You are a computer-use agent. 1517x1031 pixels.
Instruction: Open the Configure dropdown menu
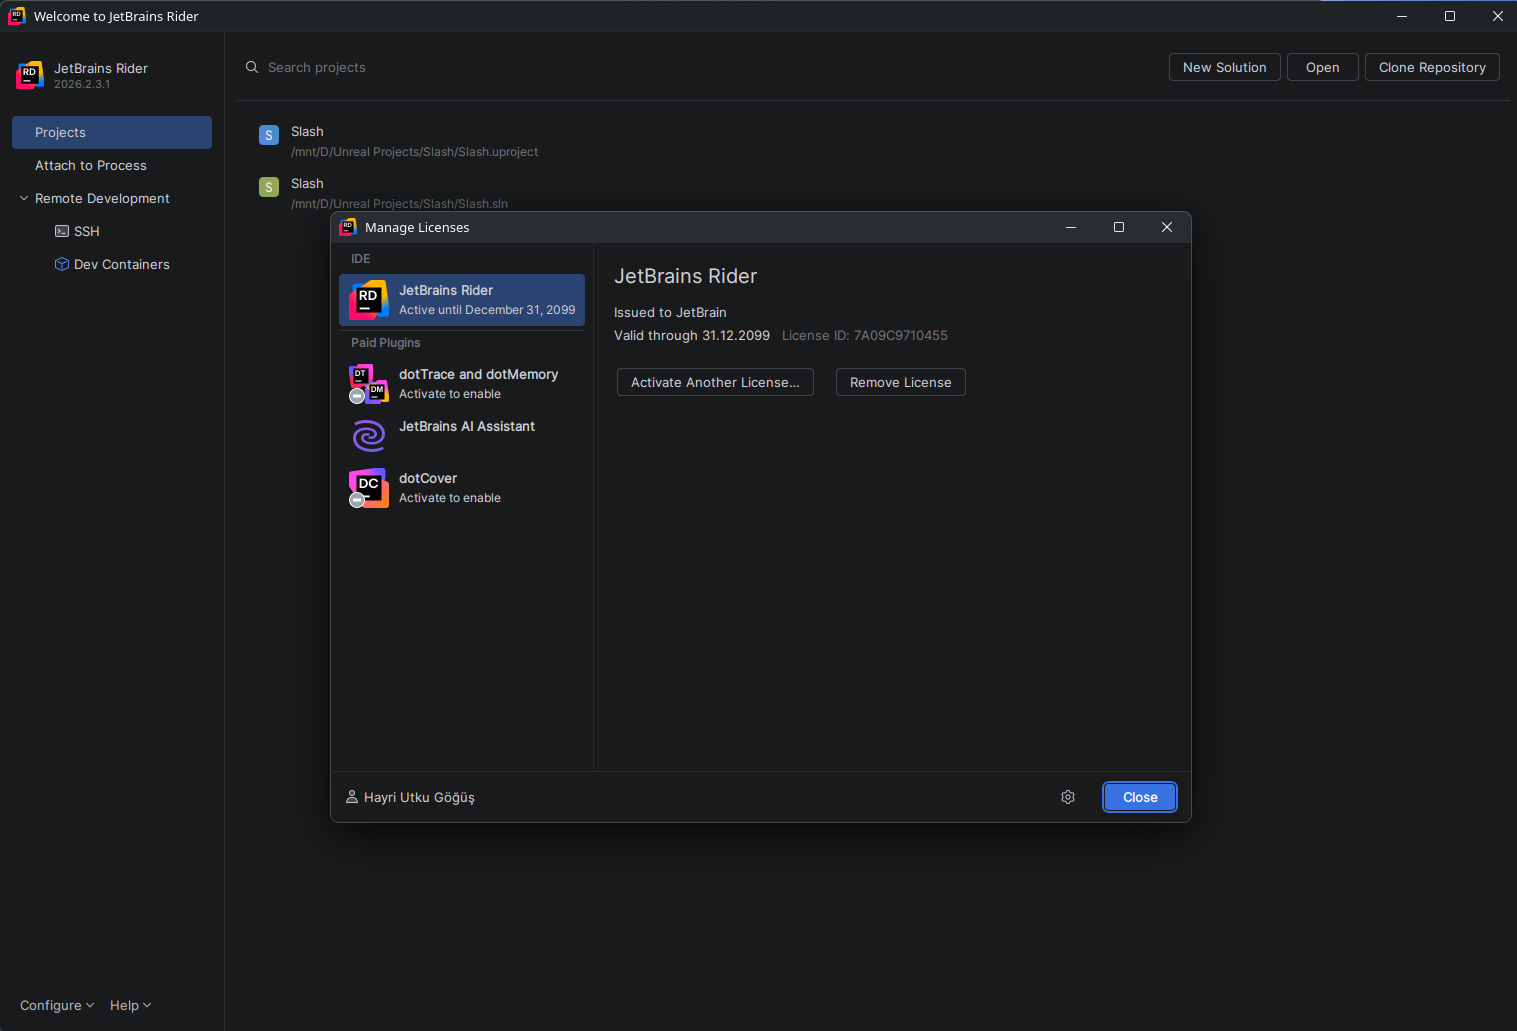click(57, 1005)
